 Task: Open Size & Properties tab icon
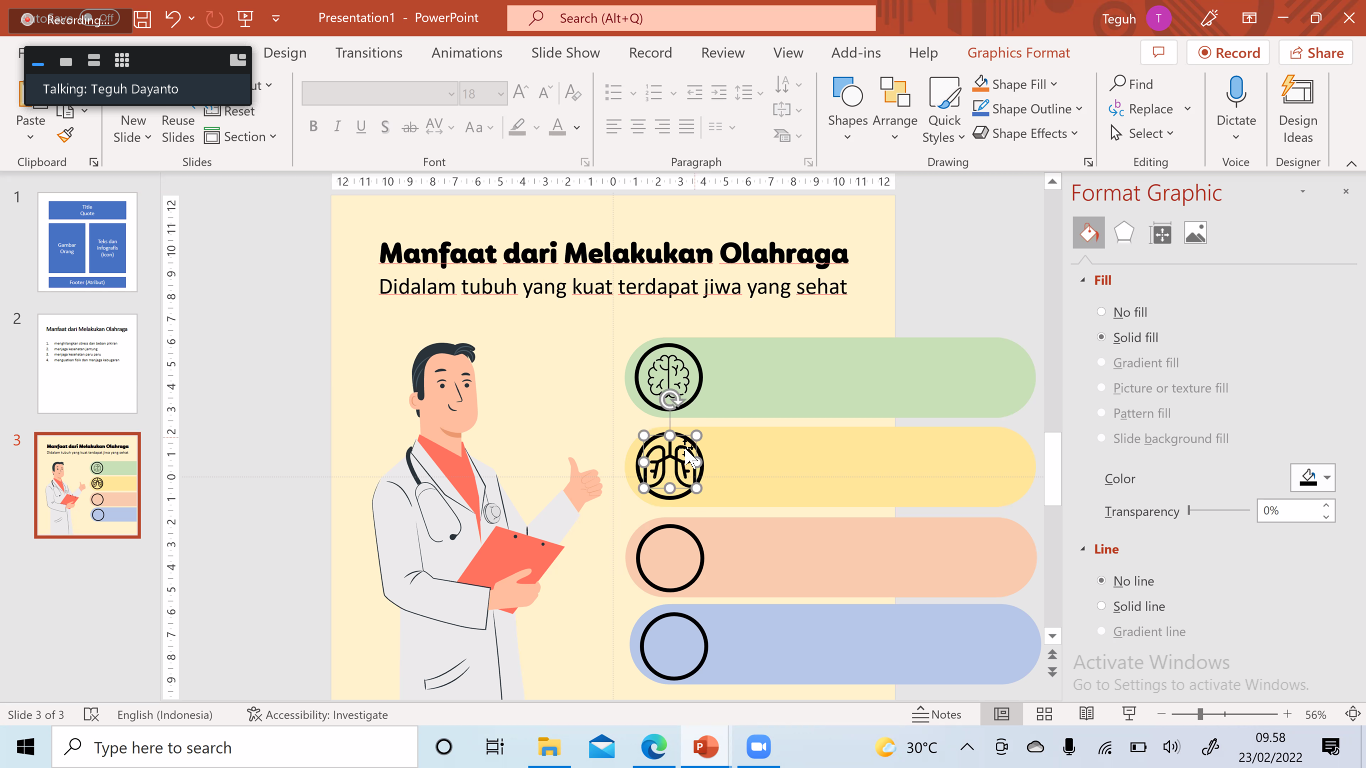[x=1160, y=233]
